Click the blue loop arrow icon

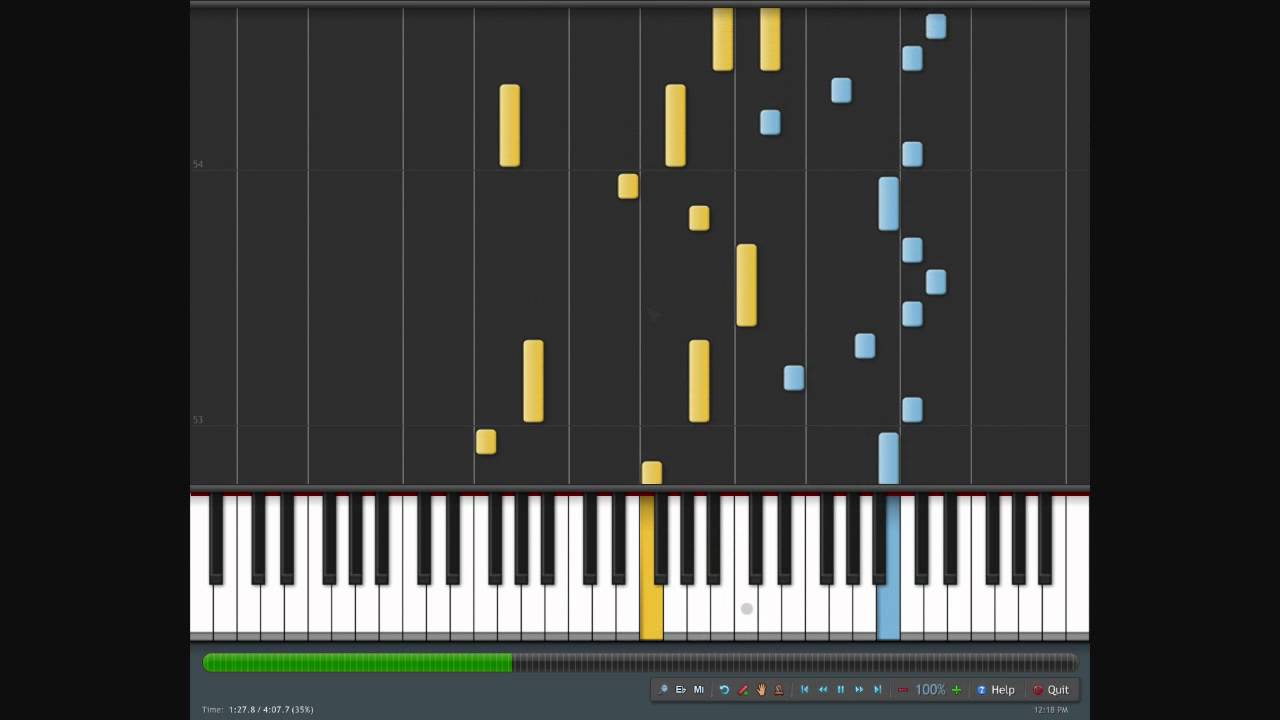724,690
